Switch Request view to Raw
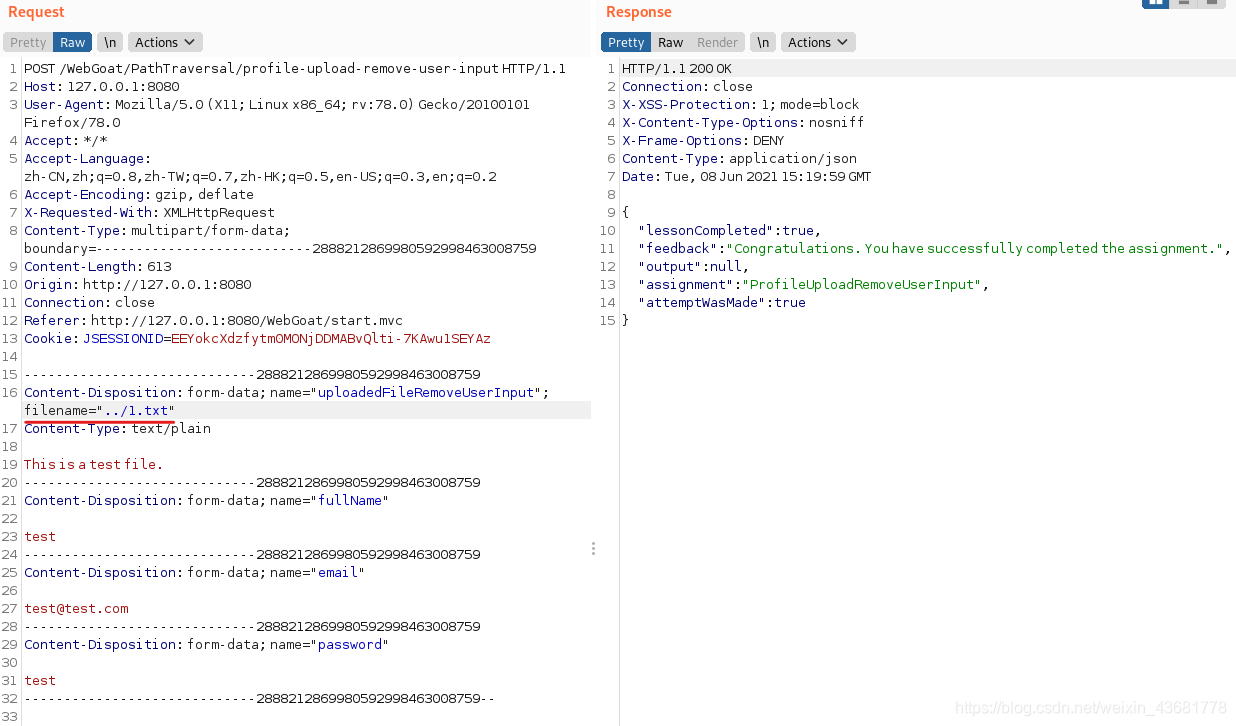Screen dimensions: 1236x726 (x=73, y=42)
